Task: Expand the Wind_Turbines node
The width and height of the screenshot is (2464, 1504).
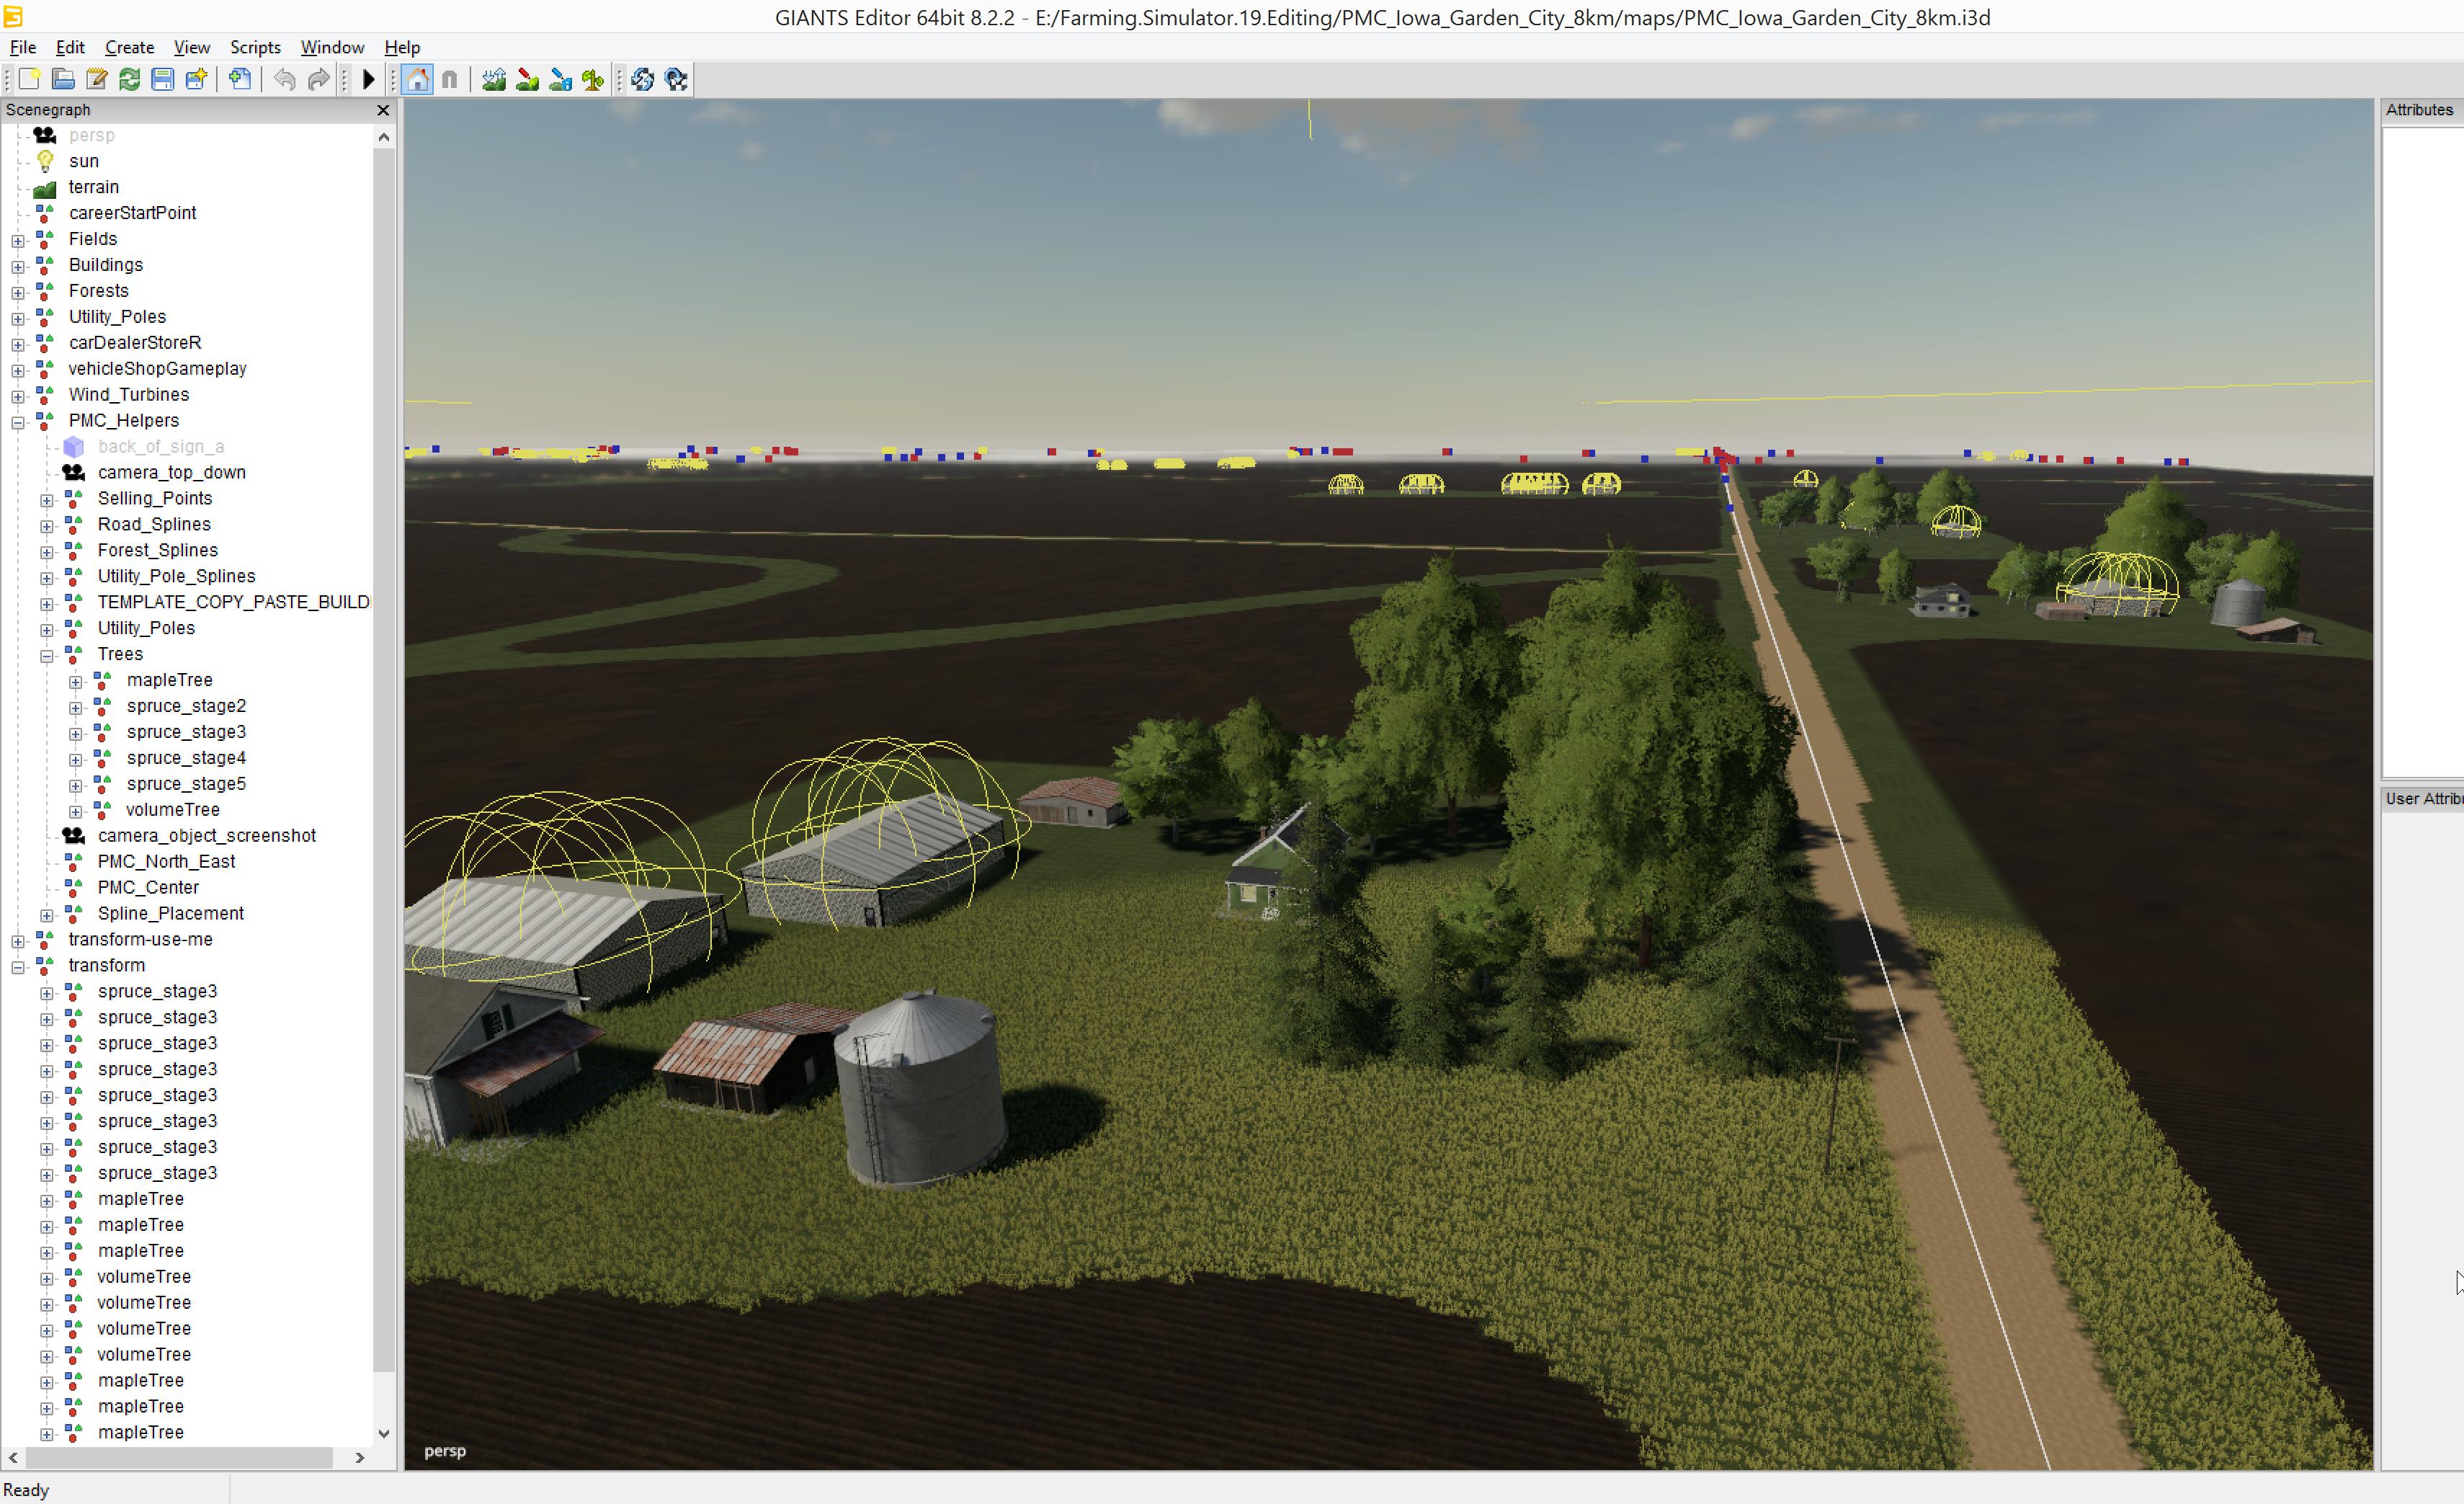Action: coord(18,397)
